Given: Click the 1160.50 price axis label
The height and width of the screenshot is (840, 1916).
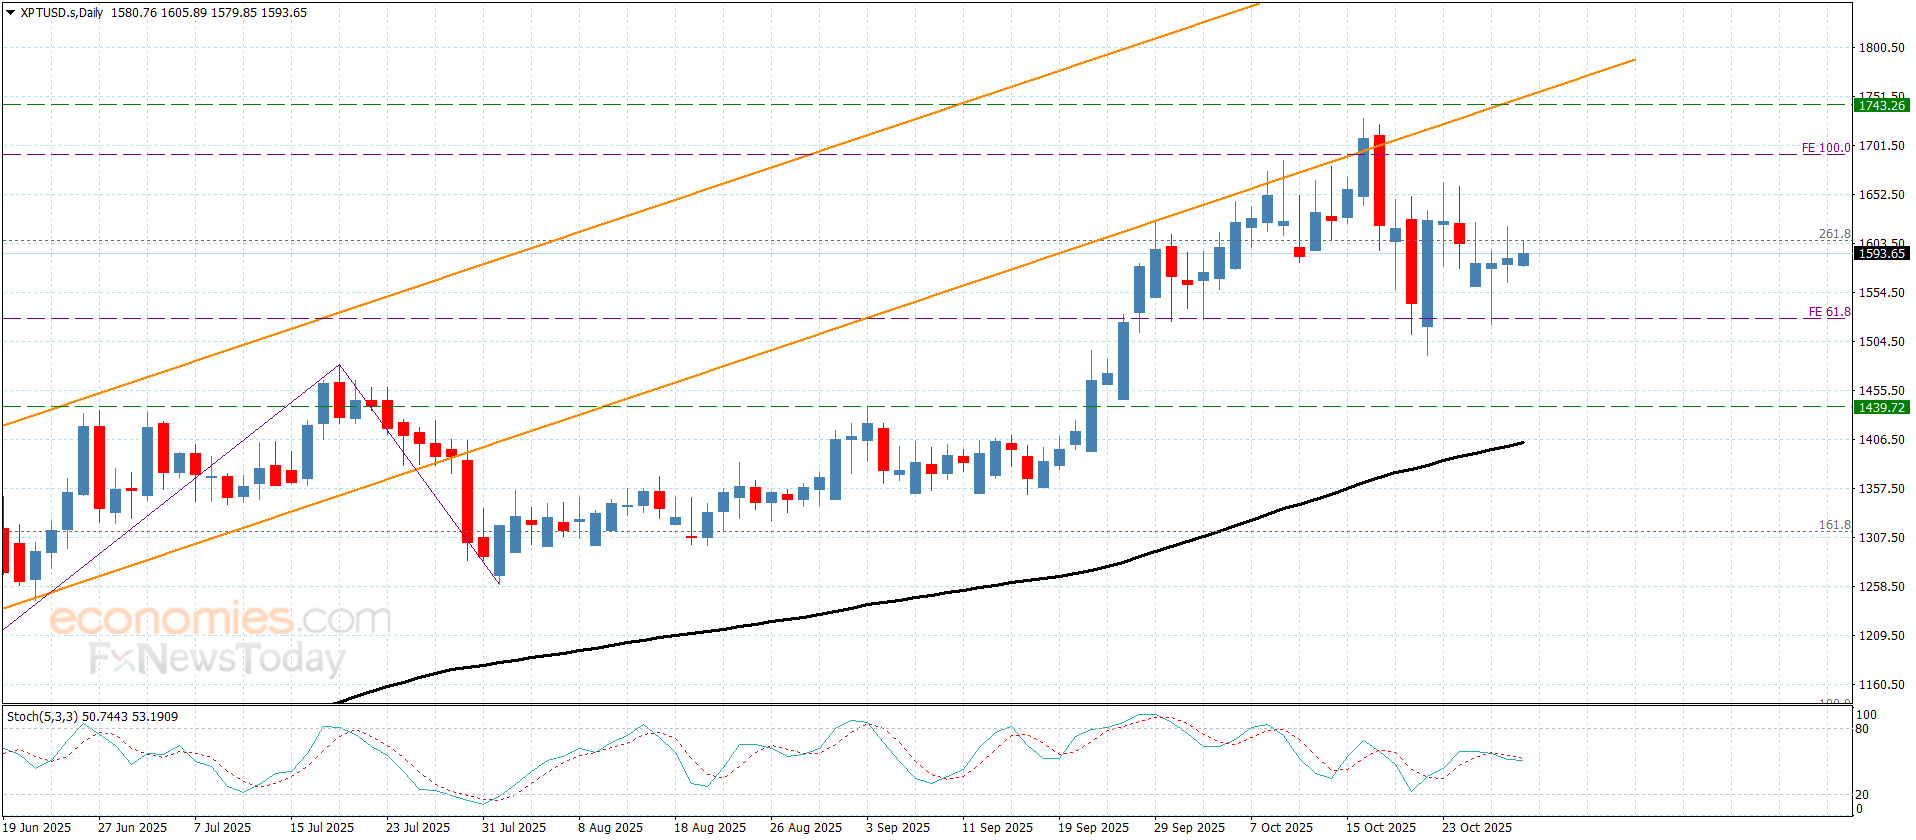Looking at the screenshot, I should click(1881, 685).
